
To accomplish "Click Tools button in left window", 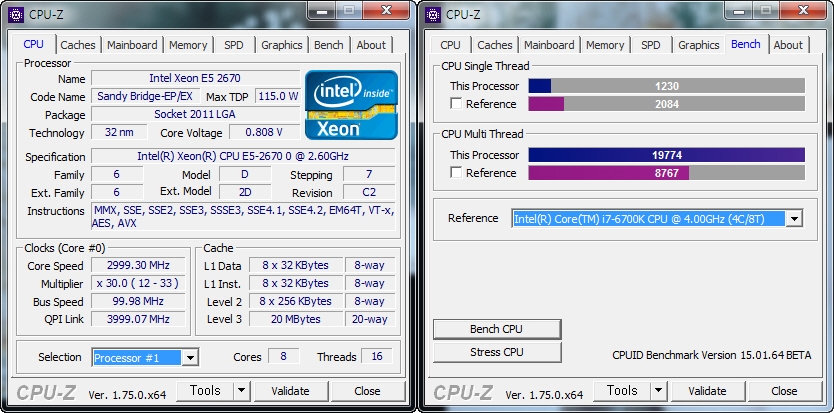I will tap(205, 391).
